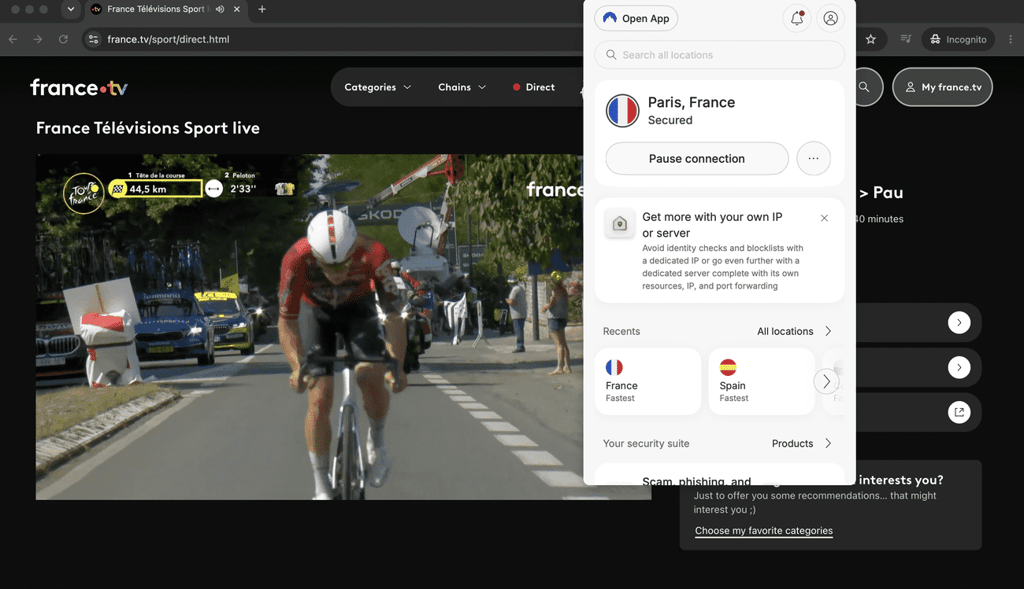Open Products in security suite
Image resolution: width=1024 pixels, height=589 pixels.
pos(801,443)
